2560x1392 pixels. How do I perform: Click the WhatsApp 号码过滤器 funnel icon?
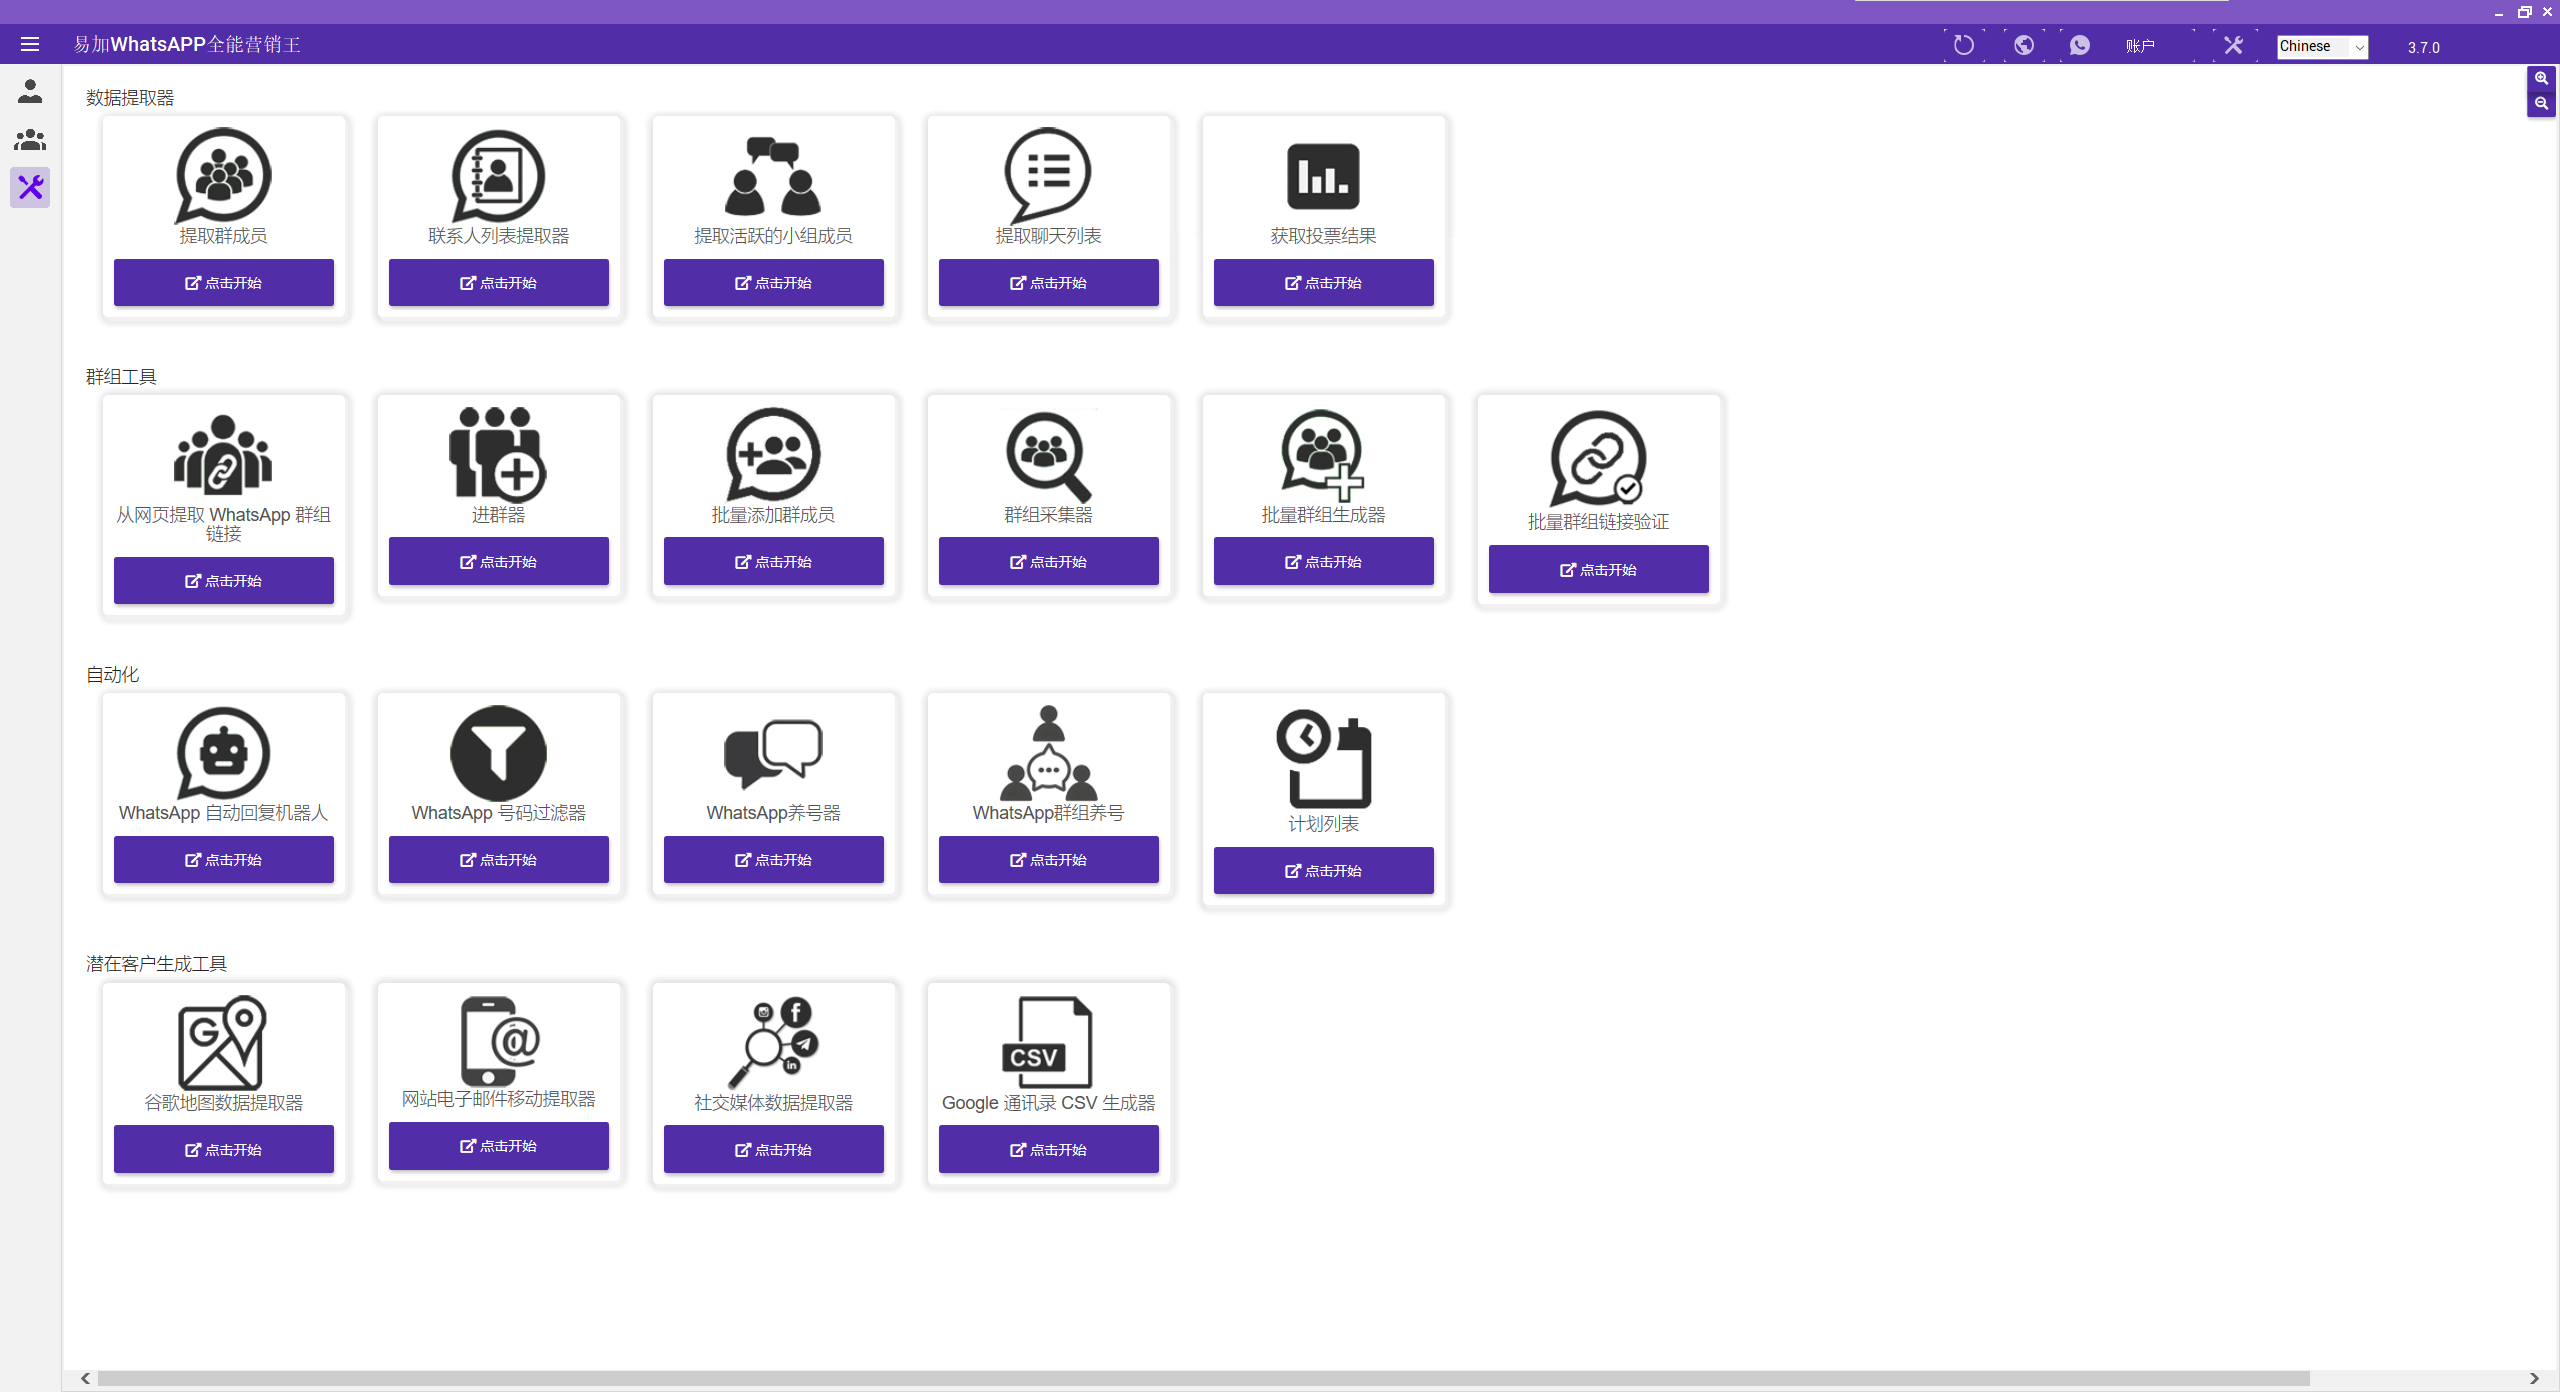(x=498, y=753)
